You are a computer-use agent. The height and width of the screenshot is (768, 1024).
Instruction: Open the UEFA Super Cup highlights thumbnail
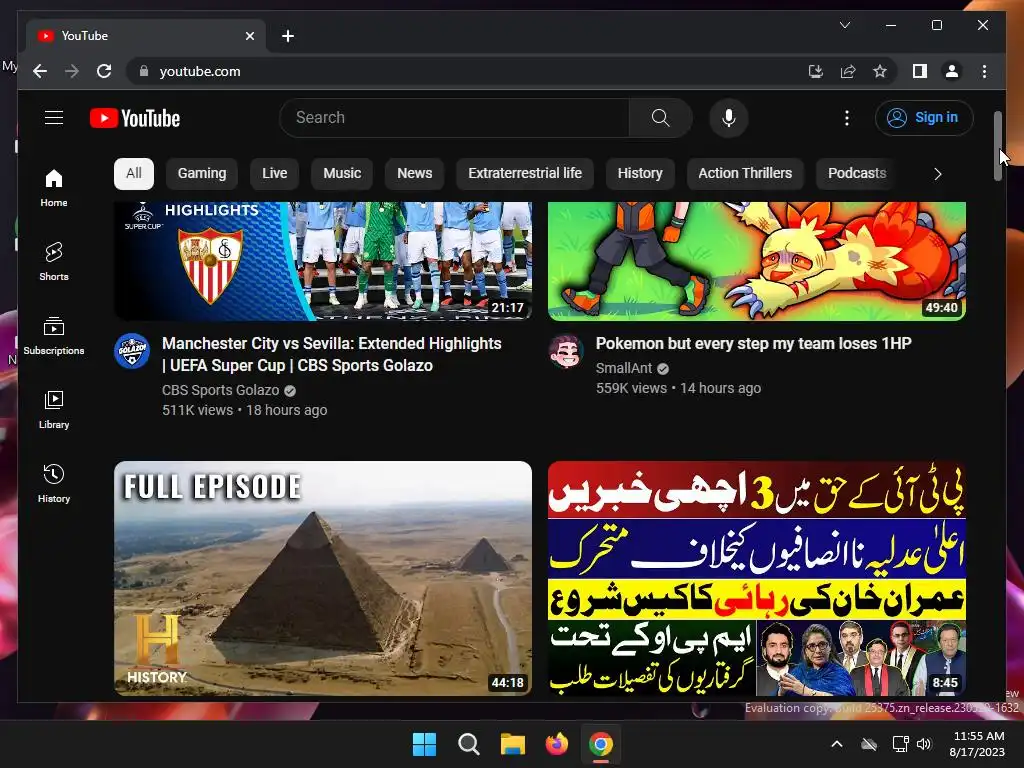pos(323,261)
